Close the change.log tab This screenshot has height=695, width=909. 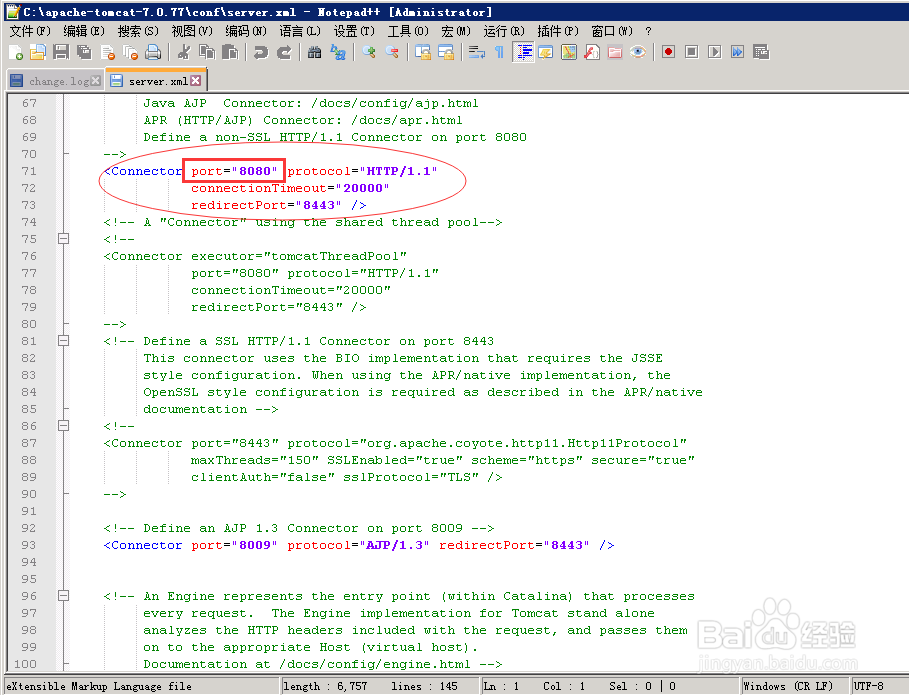coord(96,81)
